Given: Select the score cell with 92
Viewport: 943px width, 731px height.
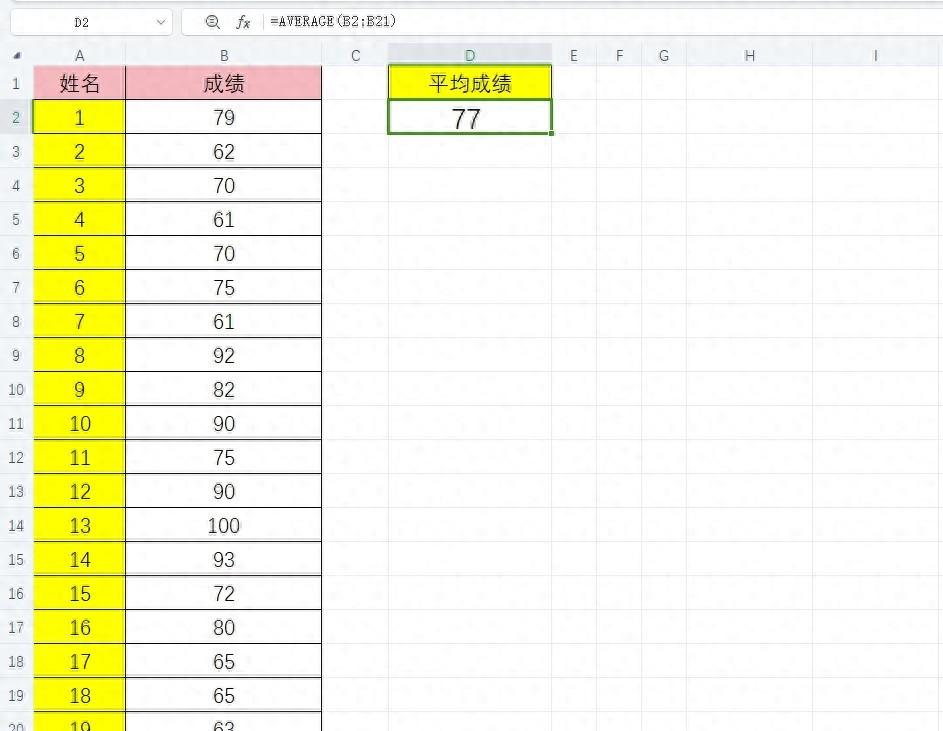Looking at the screenshot, I should 224,355.
